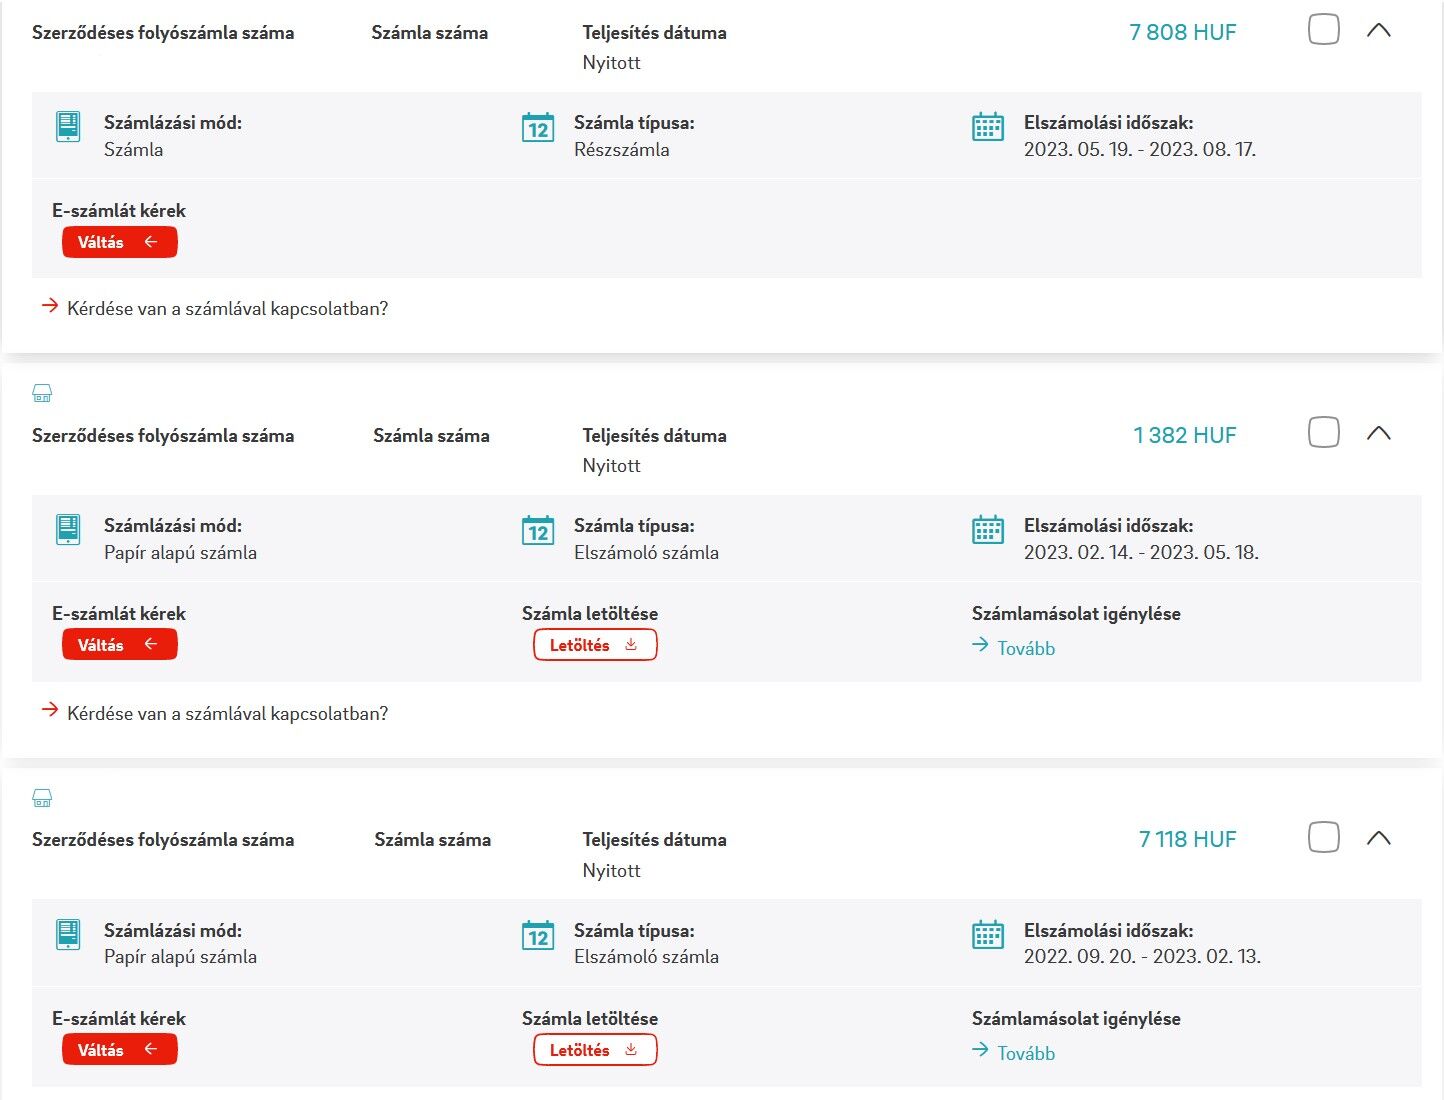The height and width of the screenshot is (1100, 1444).
Task: Tick the checkbox for the 7 808 HUF invoice
Action: (x=1324, y=30)
